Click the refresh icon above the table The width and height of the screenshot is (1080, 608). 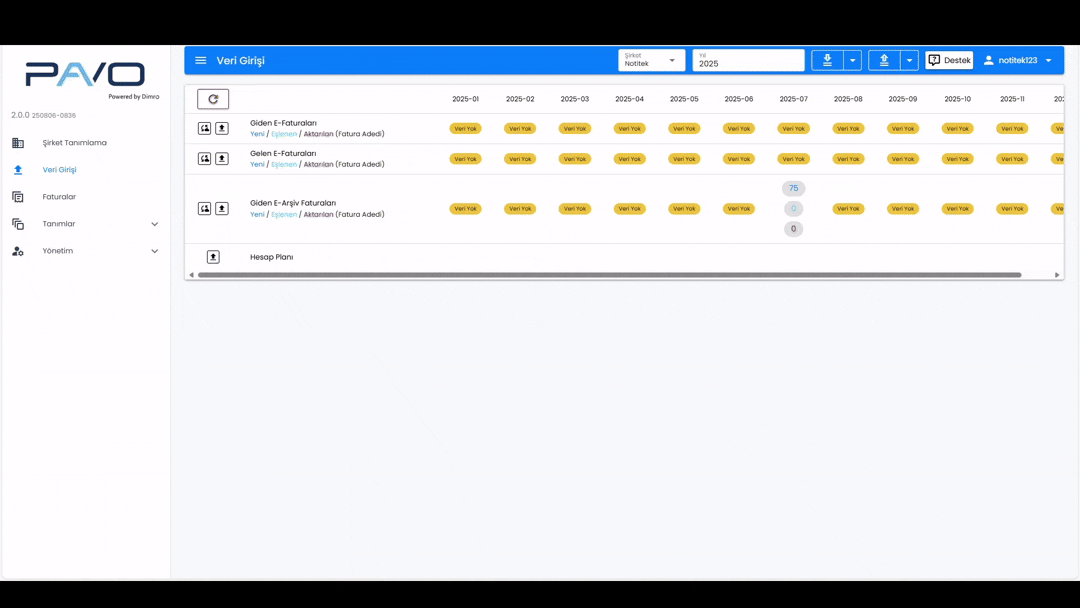click(213, 99)
